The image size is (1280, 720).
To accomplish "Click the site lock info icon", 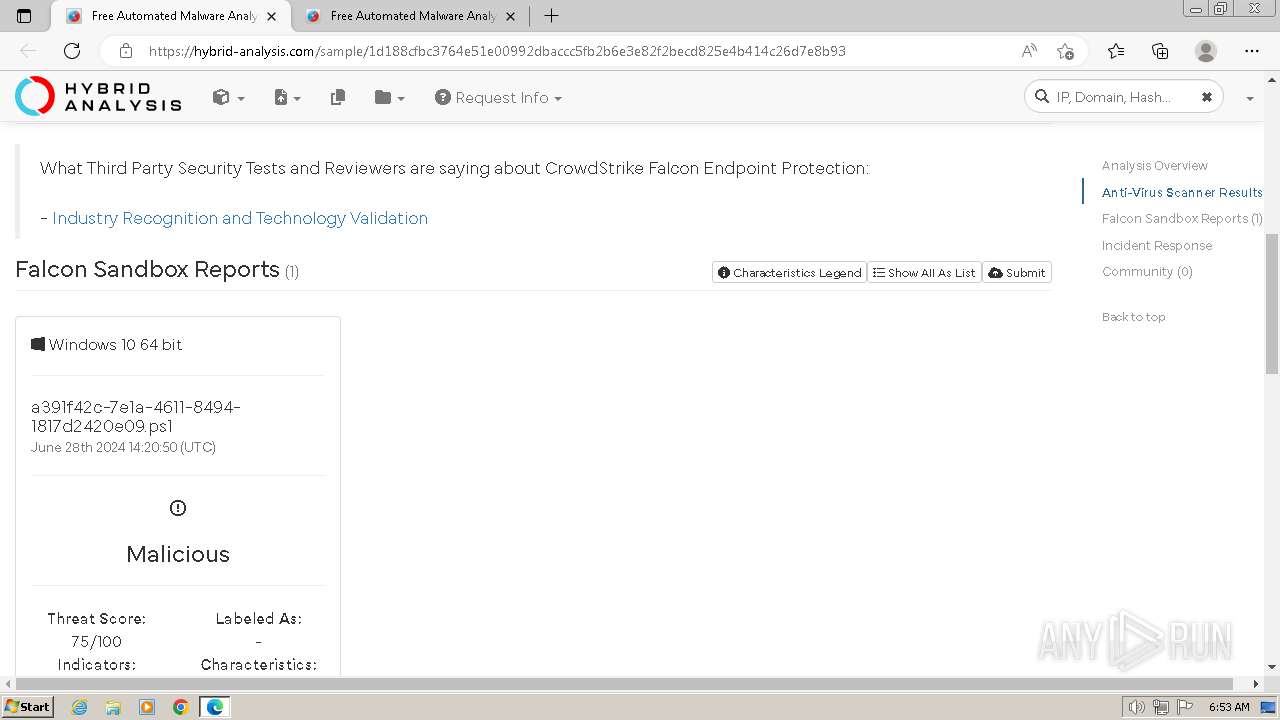I will tap(126, 51).
